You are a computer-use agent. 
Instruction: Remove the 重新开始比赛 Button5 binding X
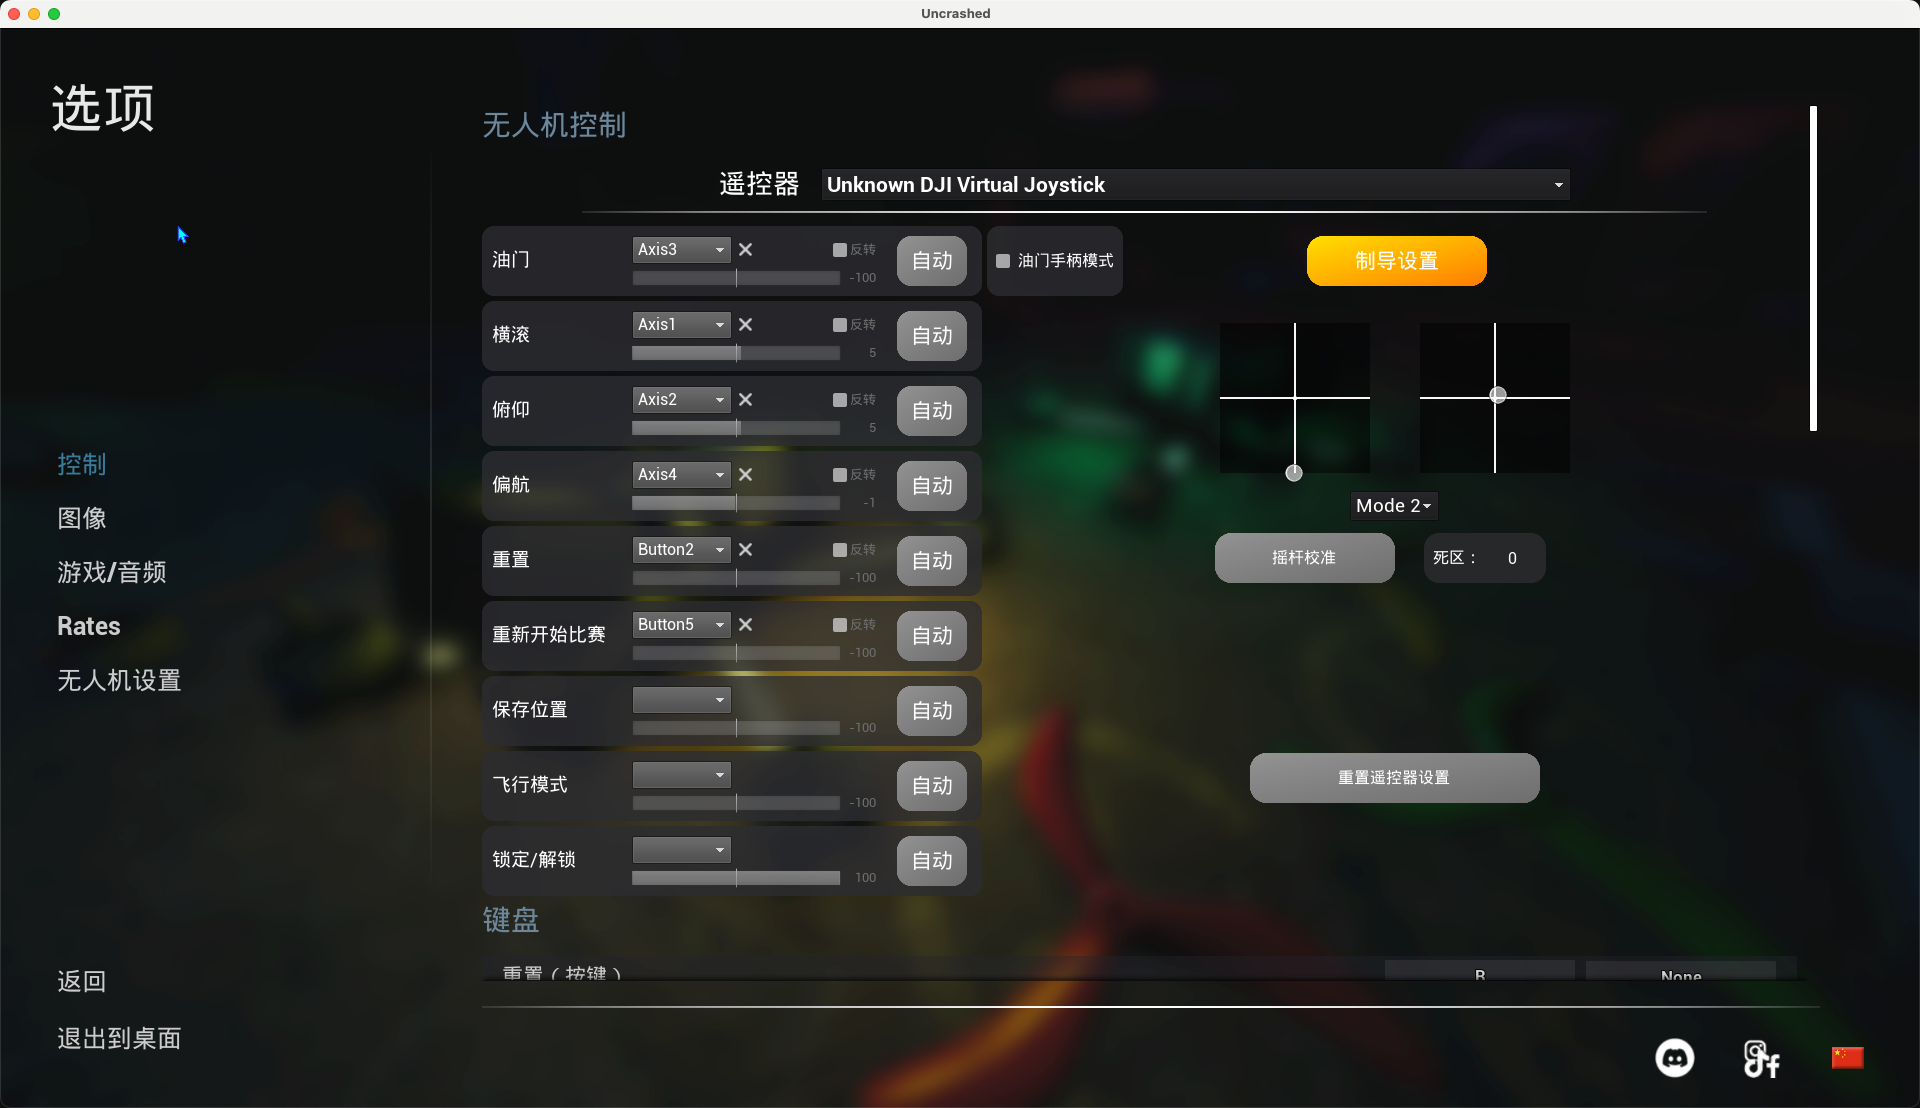(745, 625)
